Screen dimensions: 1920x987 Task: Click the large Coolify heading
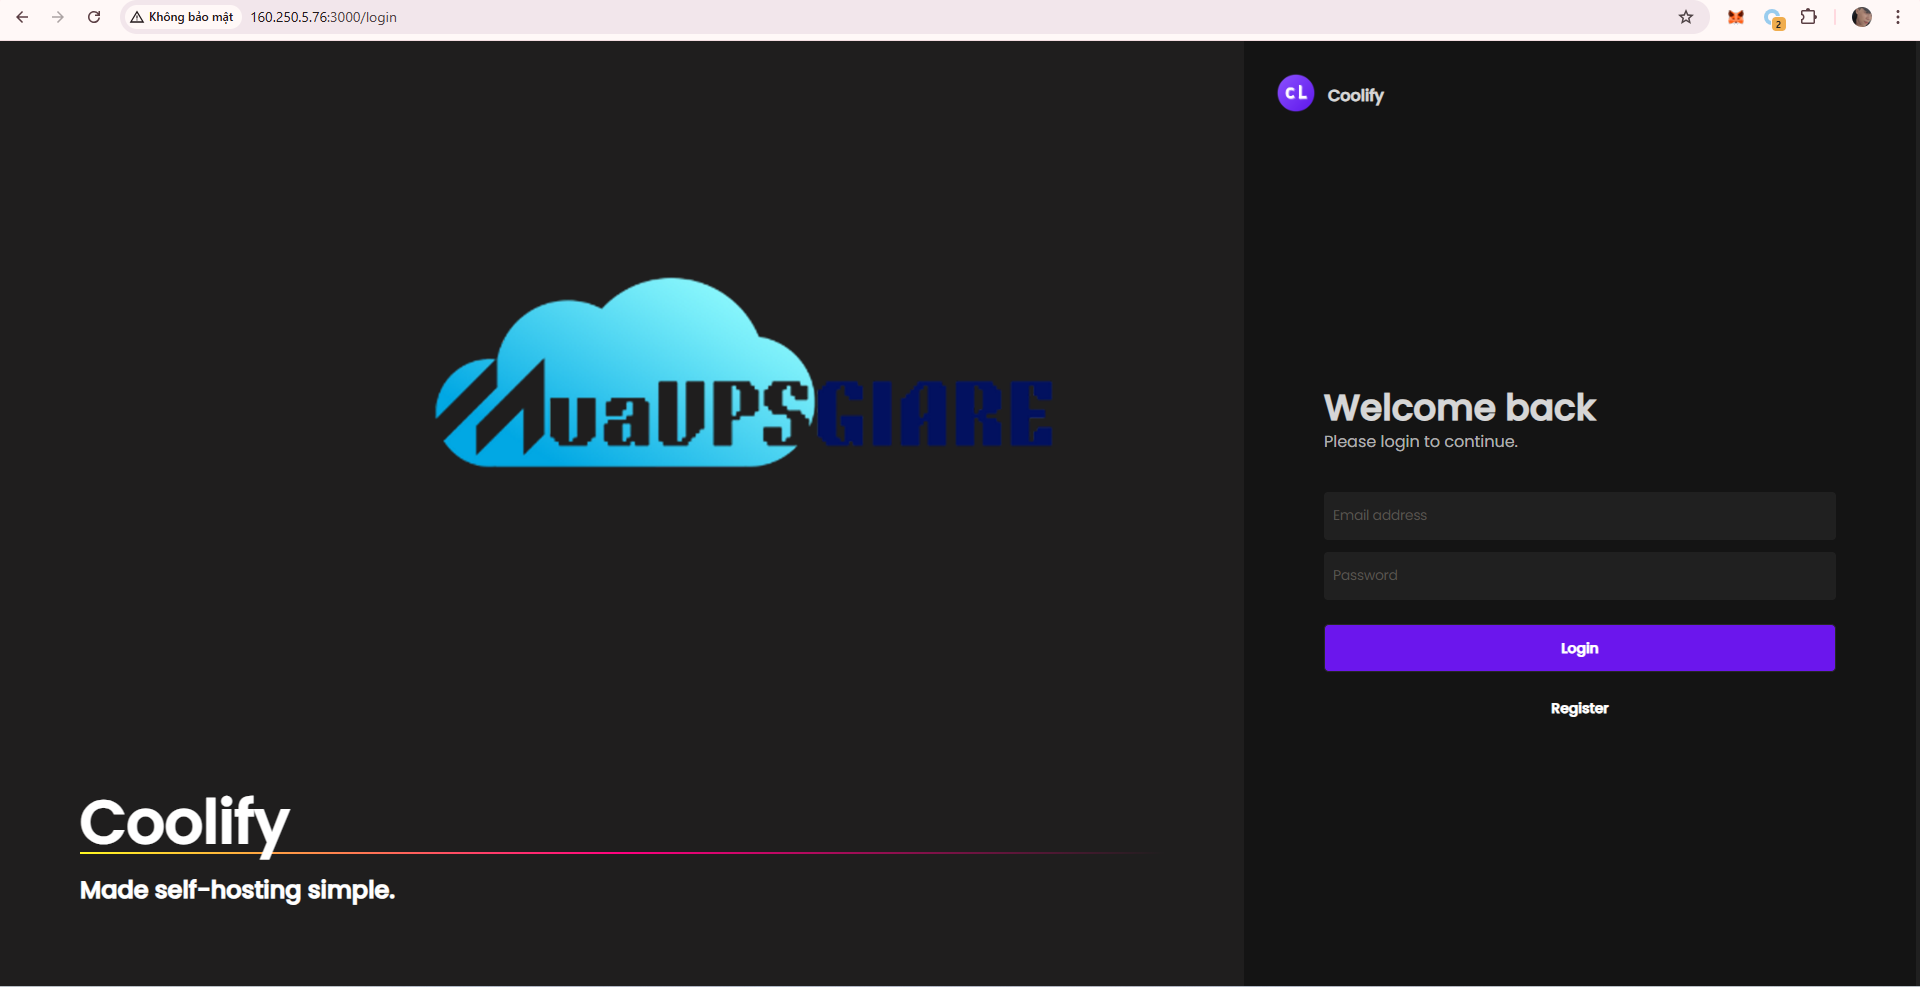[185, 822]
